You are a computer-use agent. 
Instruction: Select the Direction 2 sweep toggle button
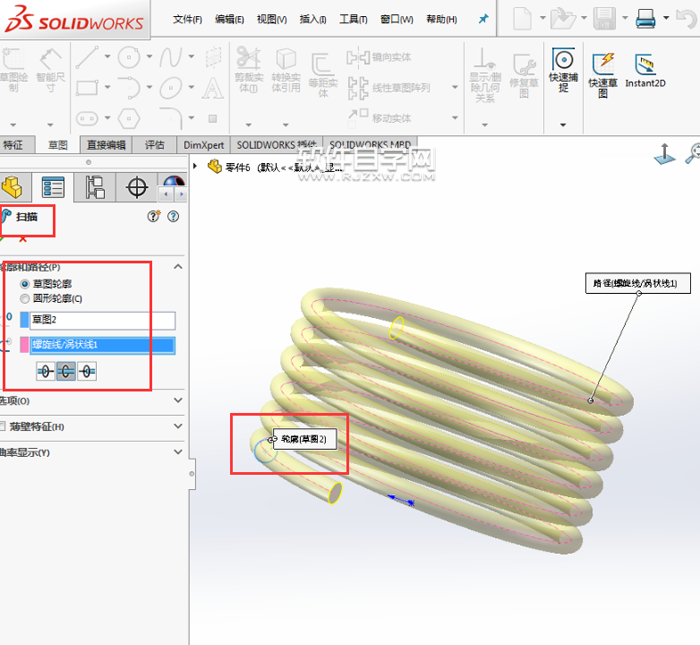(87, 371)
